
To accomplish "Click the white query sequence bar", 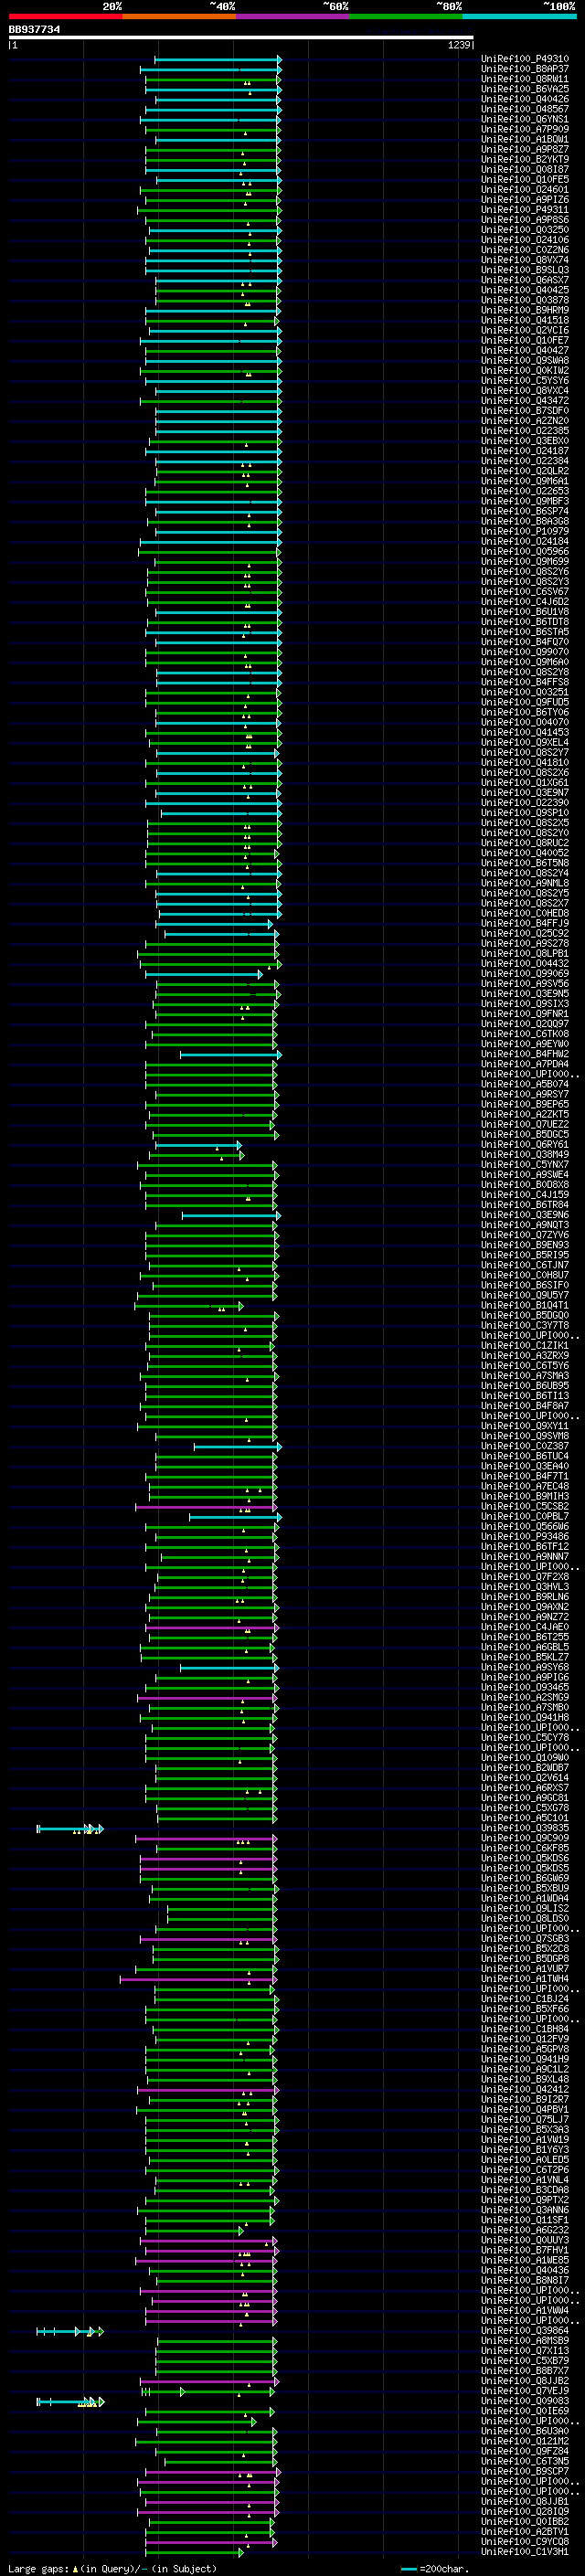I will (x=241, y=38).
